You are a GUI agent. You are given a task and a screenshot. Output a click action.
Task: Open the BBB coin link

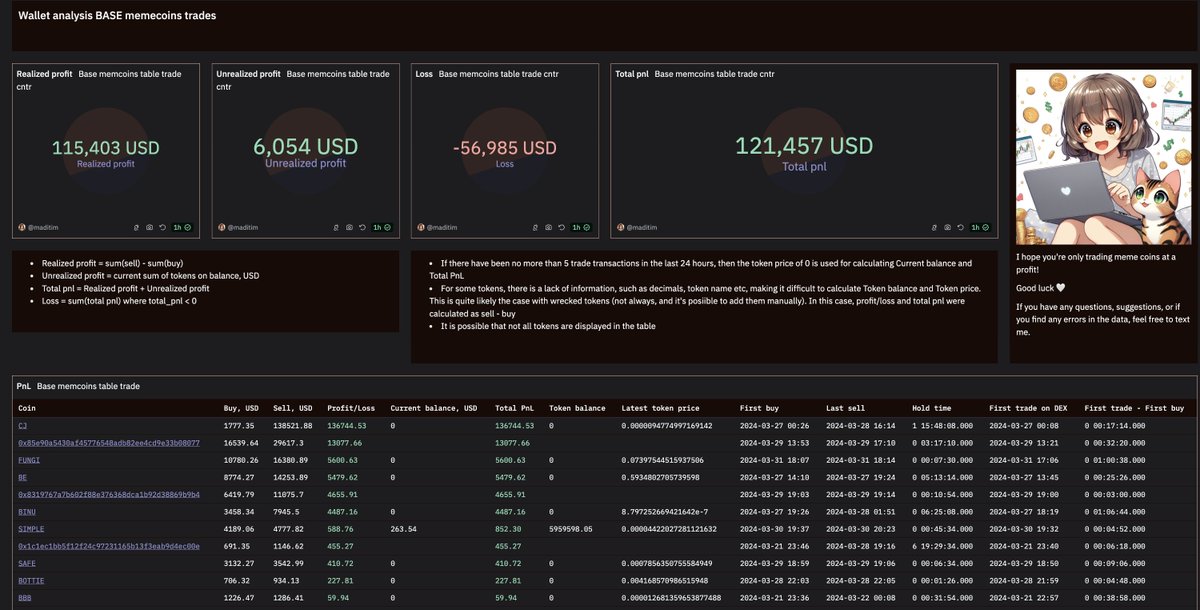[25, 598]
